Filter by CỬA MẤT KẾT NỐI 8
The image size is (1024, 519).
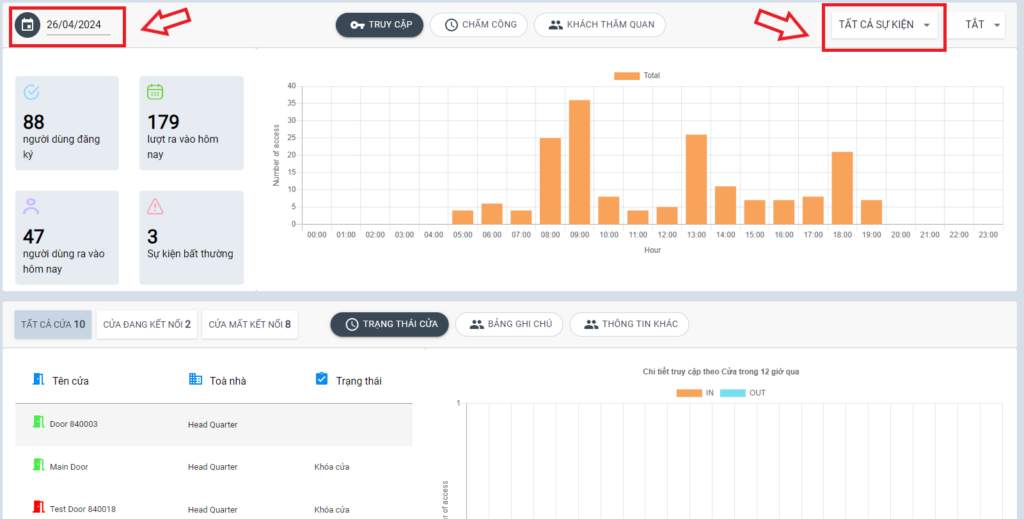click(x=249, y=324)
